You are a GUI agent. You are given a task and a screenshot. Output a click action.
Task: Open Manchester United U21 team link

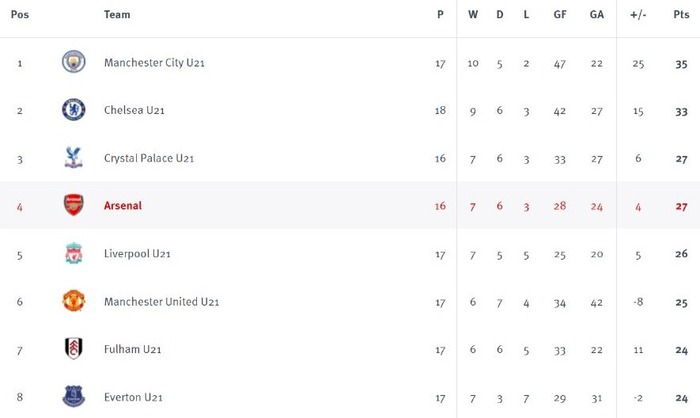coord(161,301)
